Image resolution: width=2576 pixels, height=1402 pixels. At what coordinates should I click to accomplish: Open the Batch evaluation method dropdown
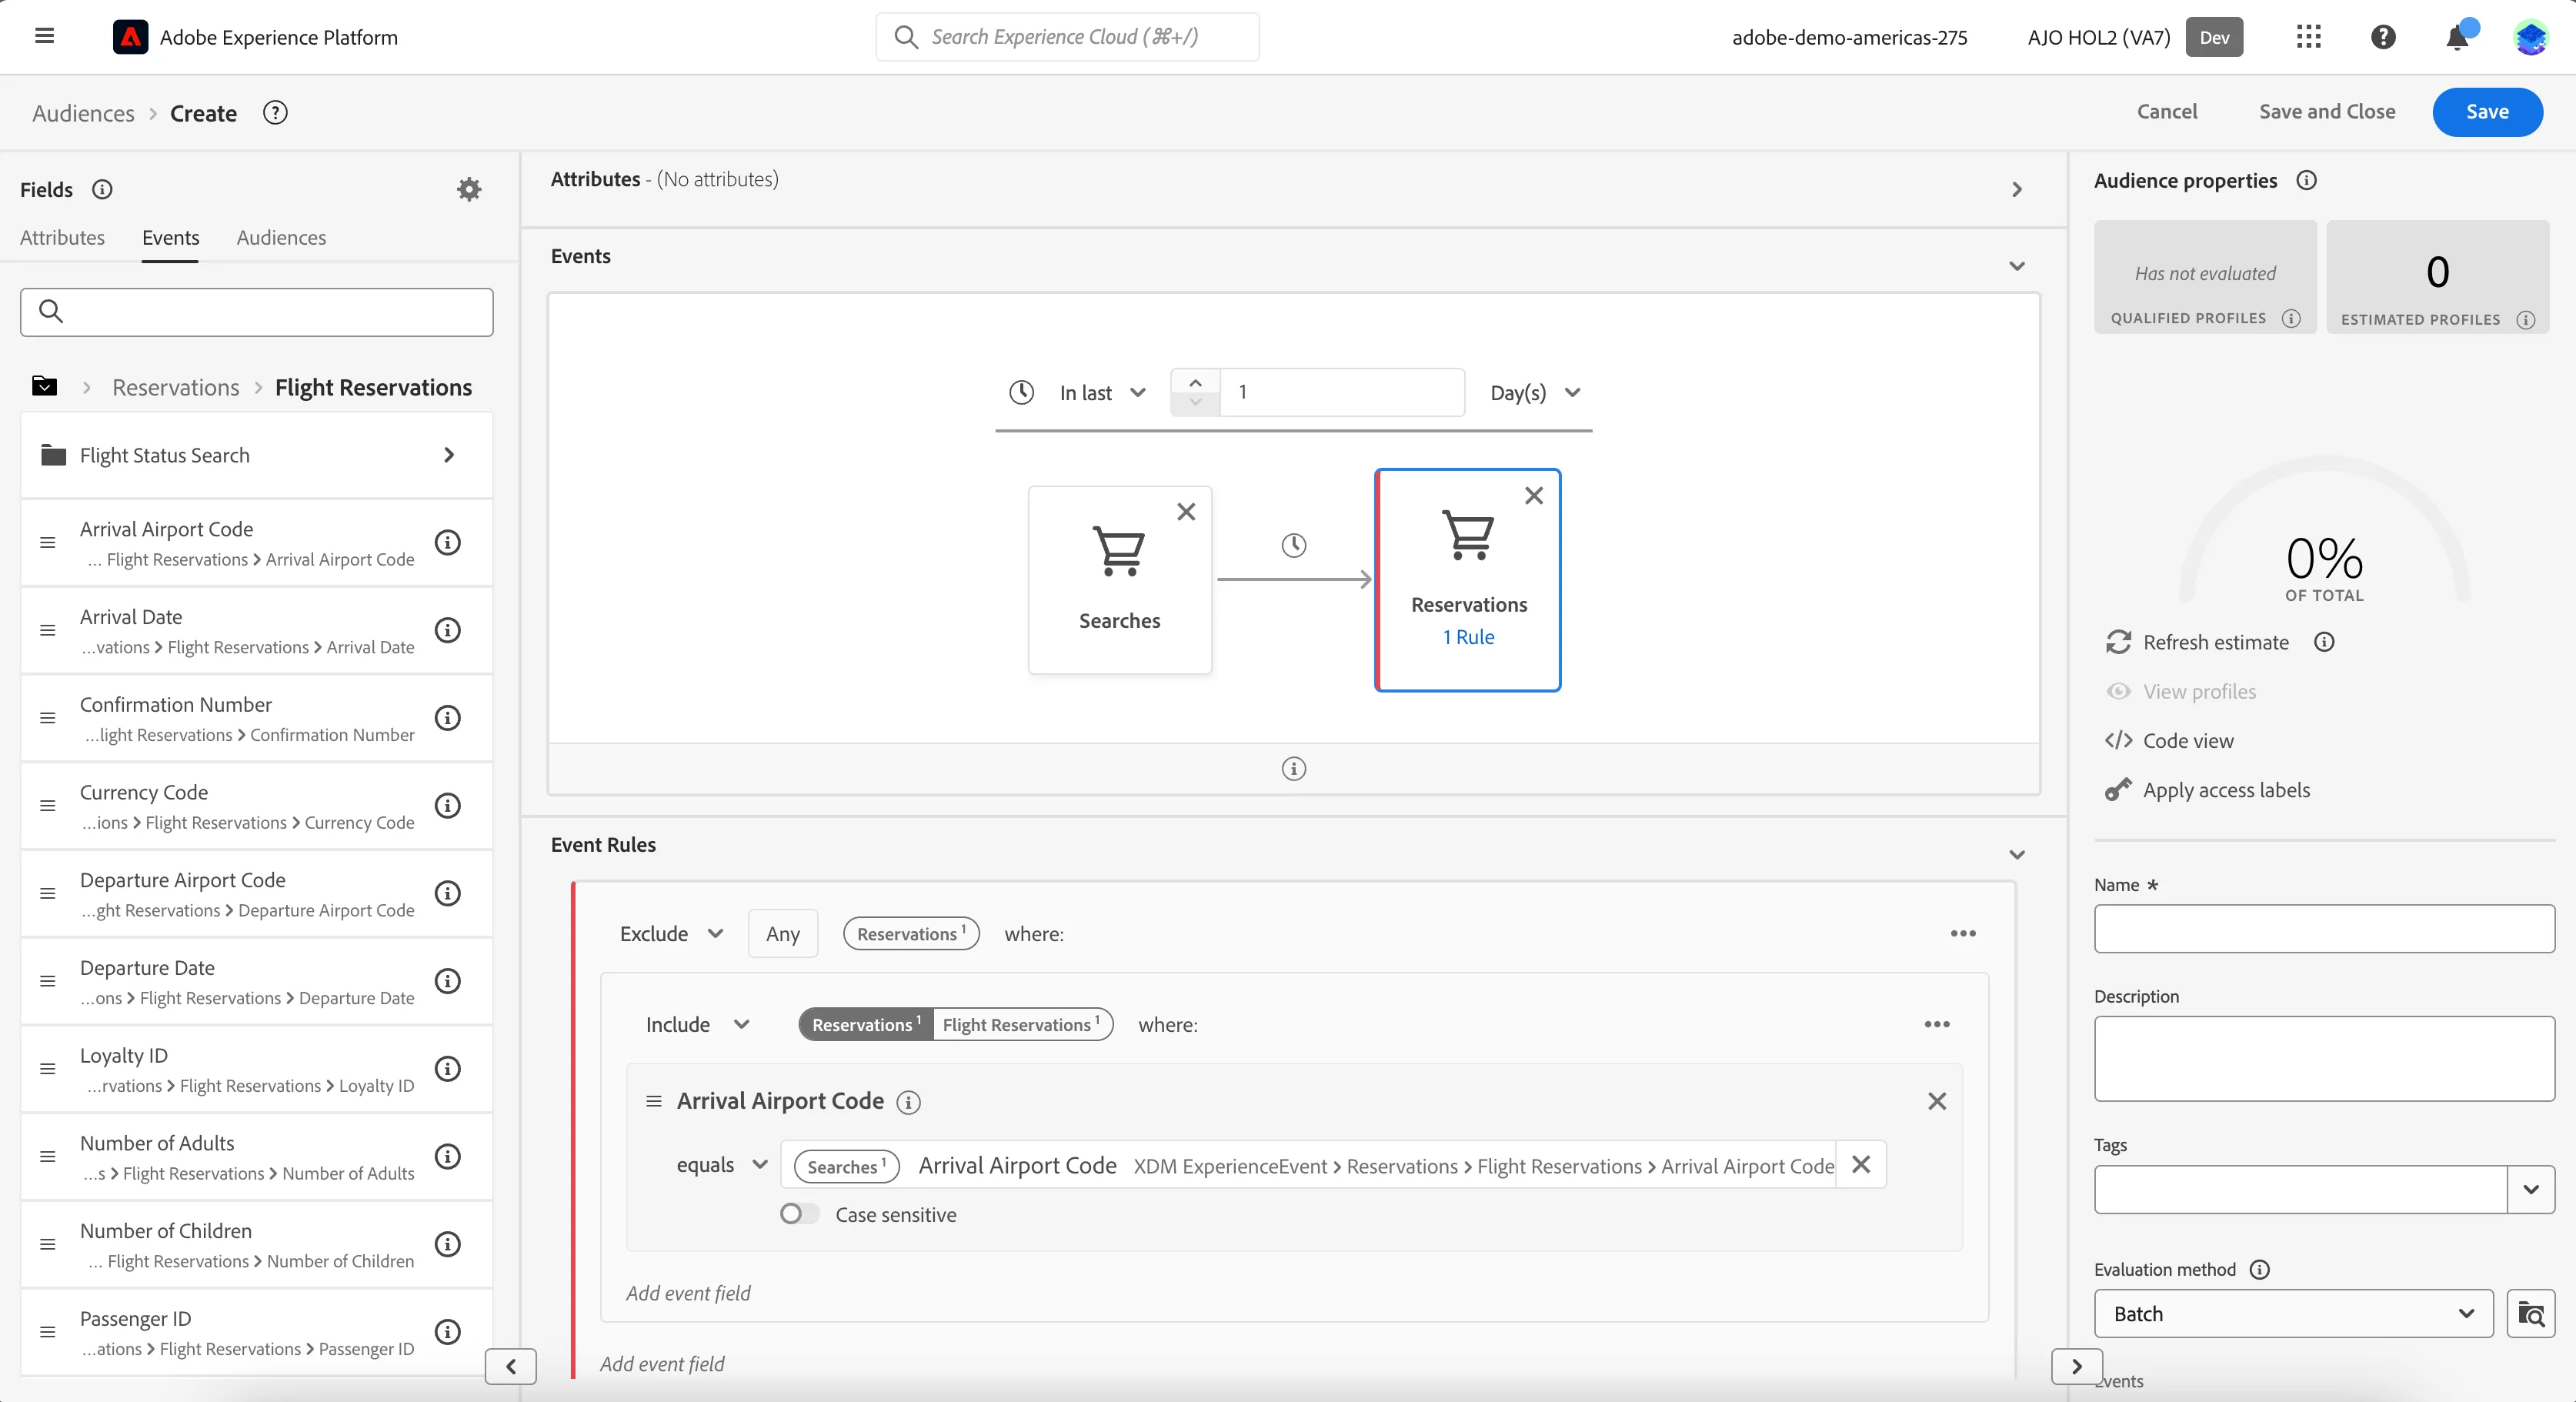click(2293, 1313)
